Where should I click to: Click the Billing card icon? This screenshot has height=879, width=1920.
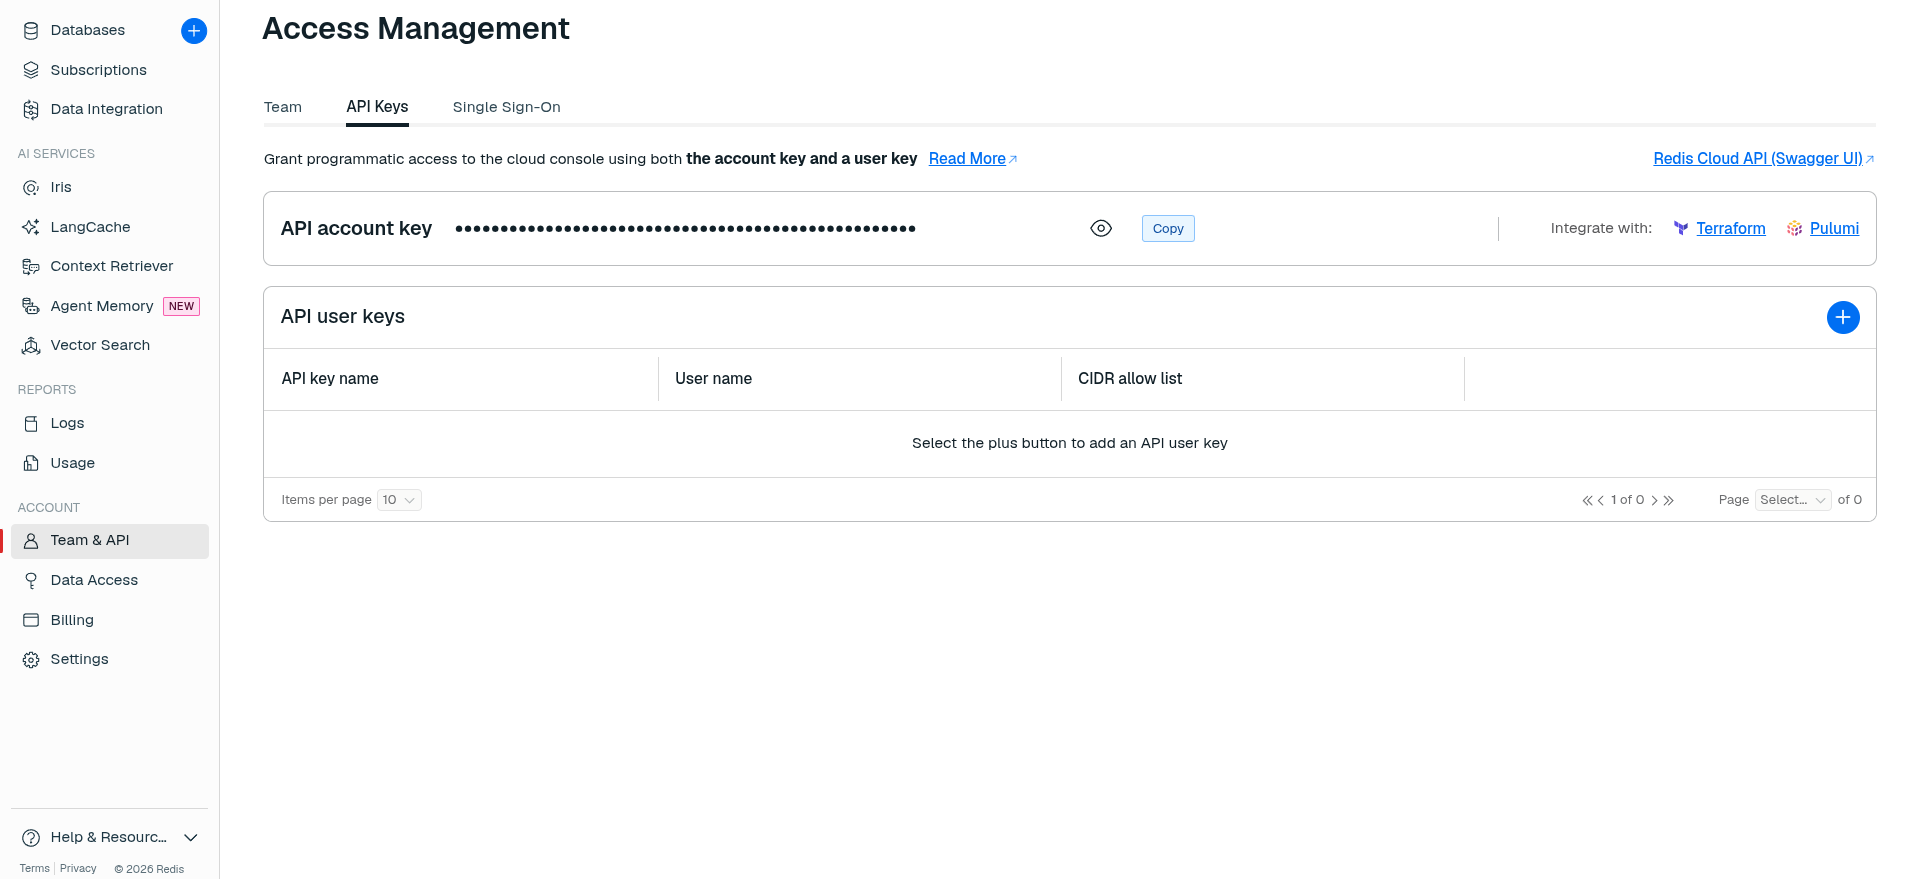coord(31,620)
